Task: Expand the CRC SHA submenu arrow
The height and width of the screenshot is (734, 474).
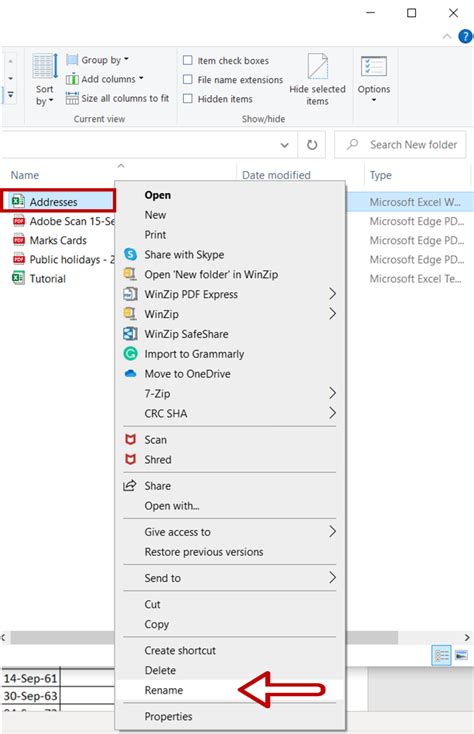Action: [332, 413]
